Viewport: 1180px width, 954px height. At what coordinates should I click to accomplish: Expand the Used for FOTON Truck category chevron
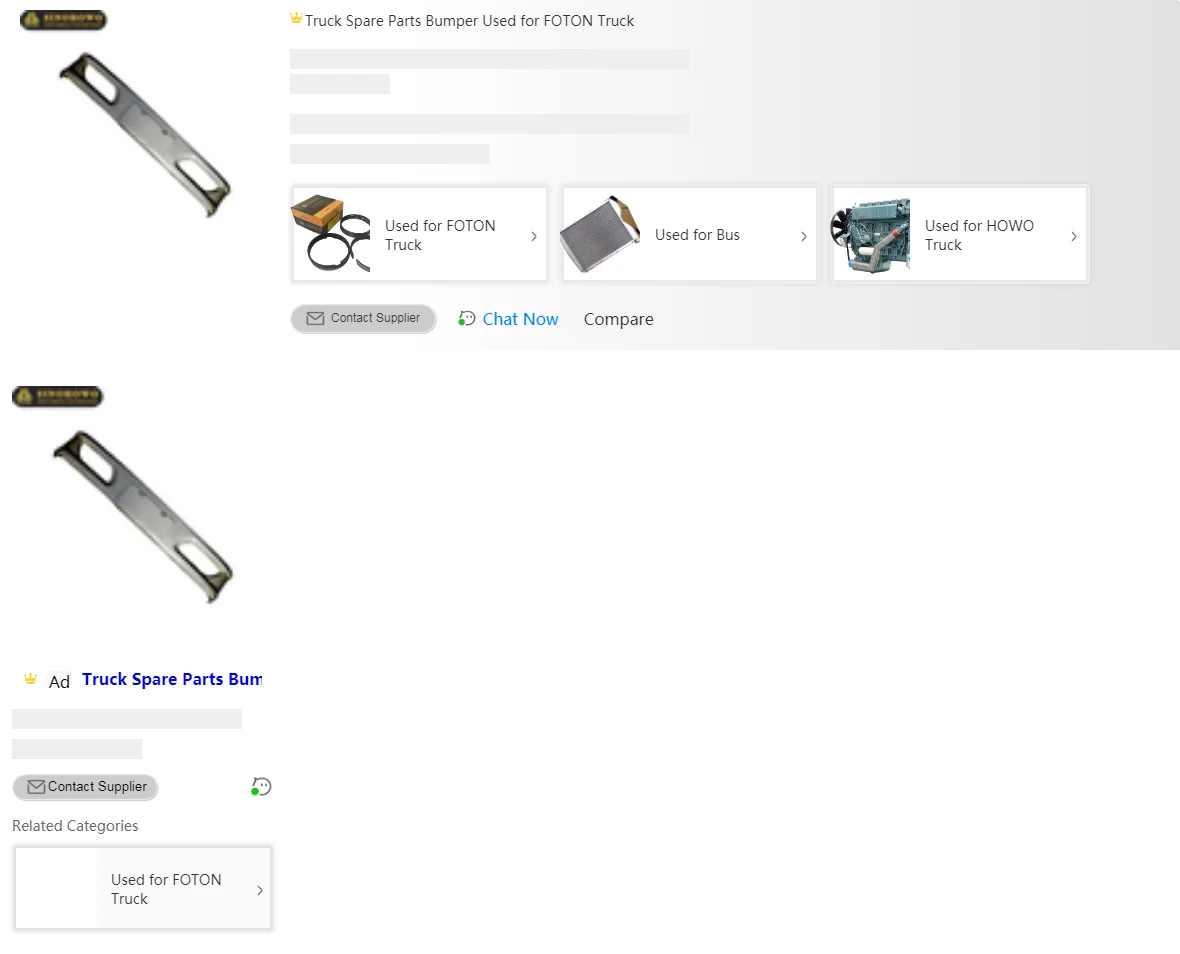(x=534, y=236)
